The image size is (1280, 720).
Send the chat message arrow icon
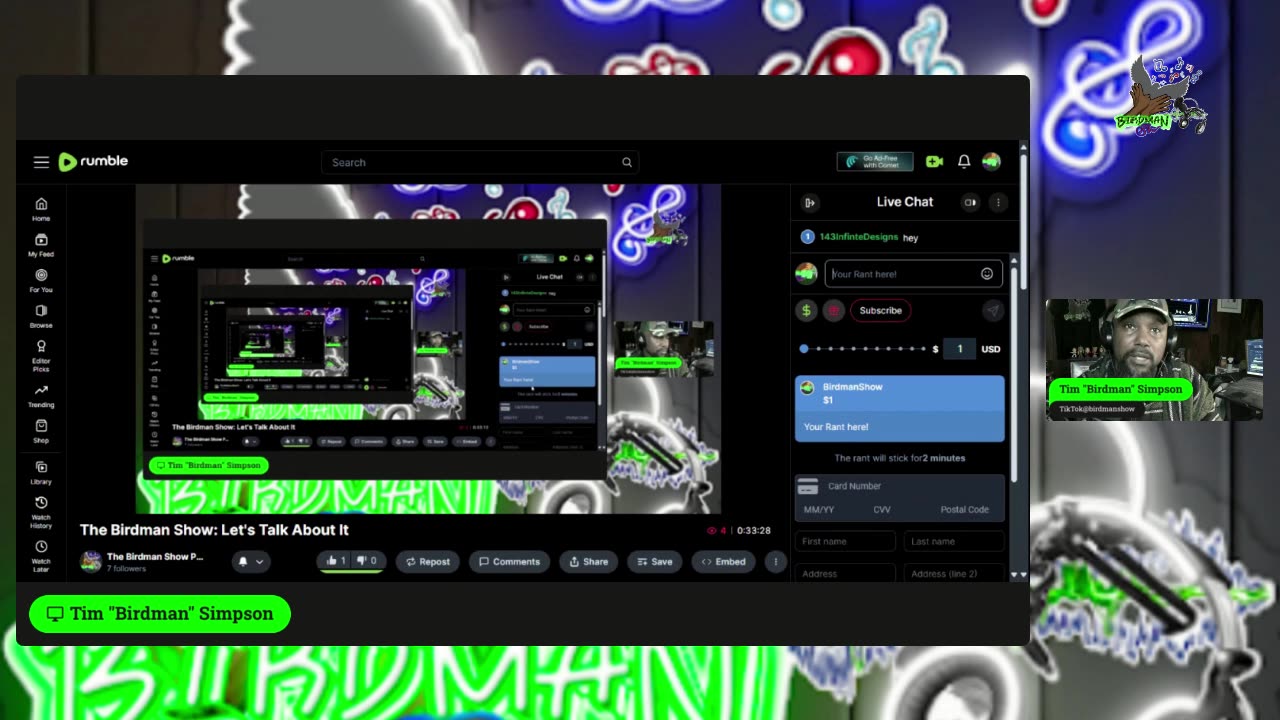coord(992,311)
